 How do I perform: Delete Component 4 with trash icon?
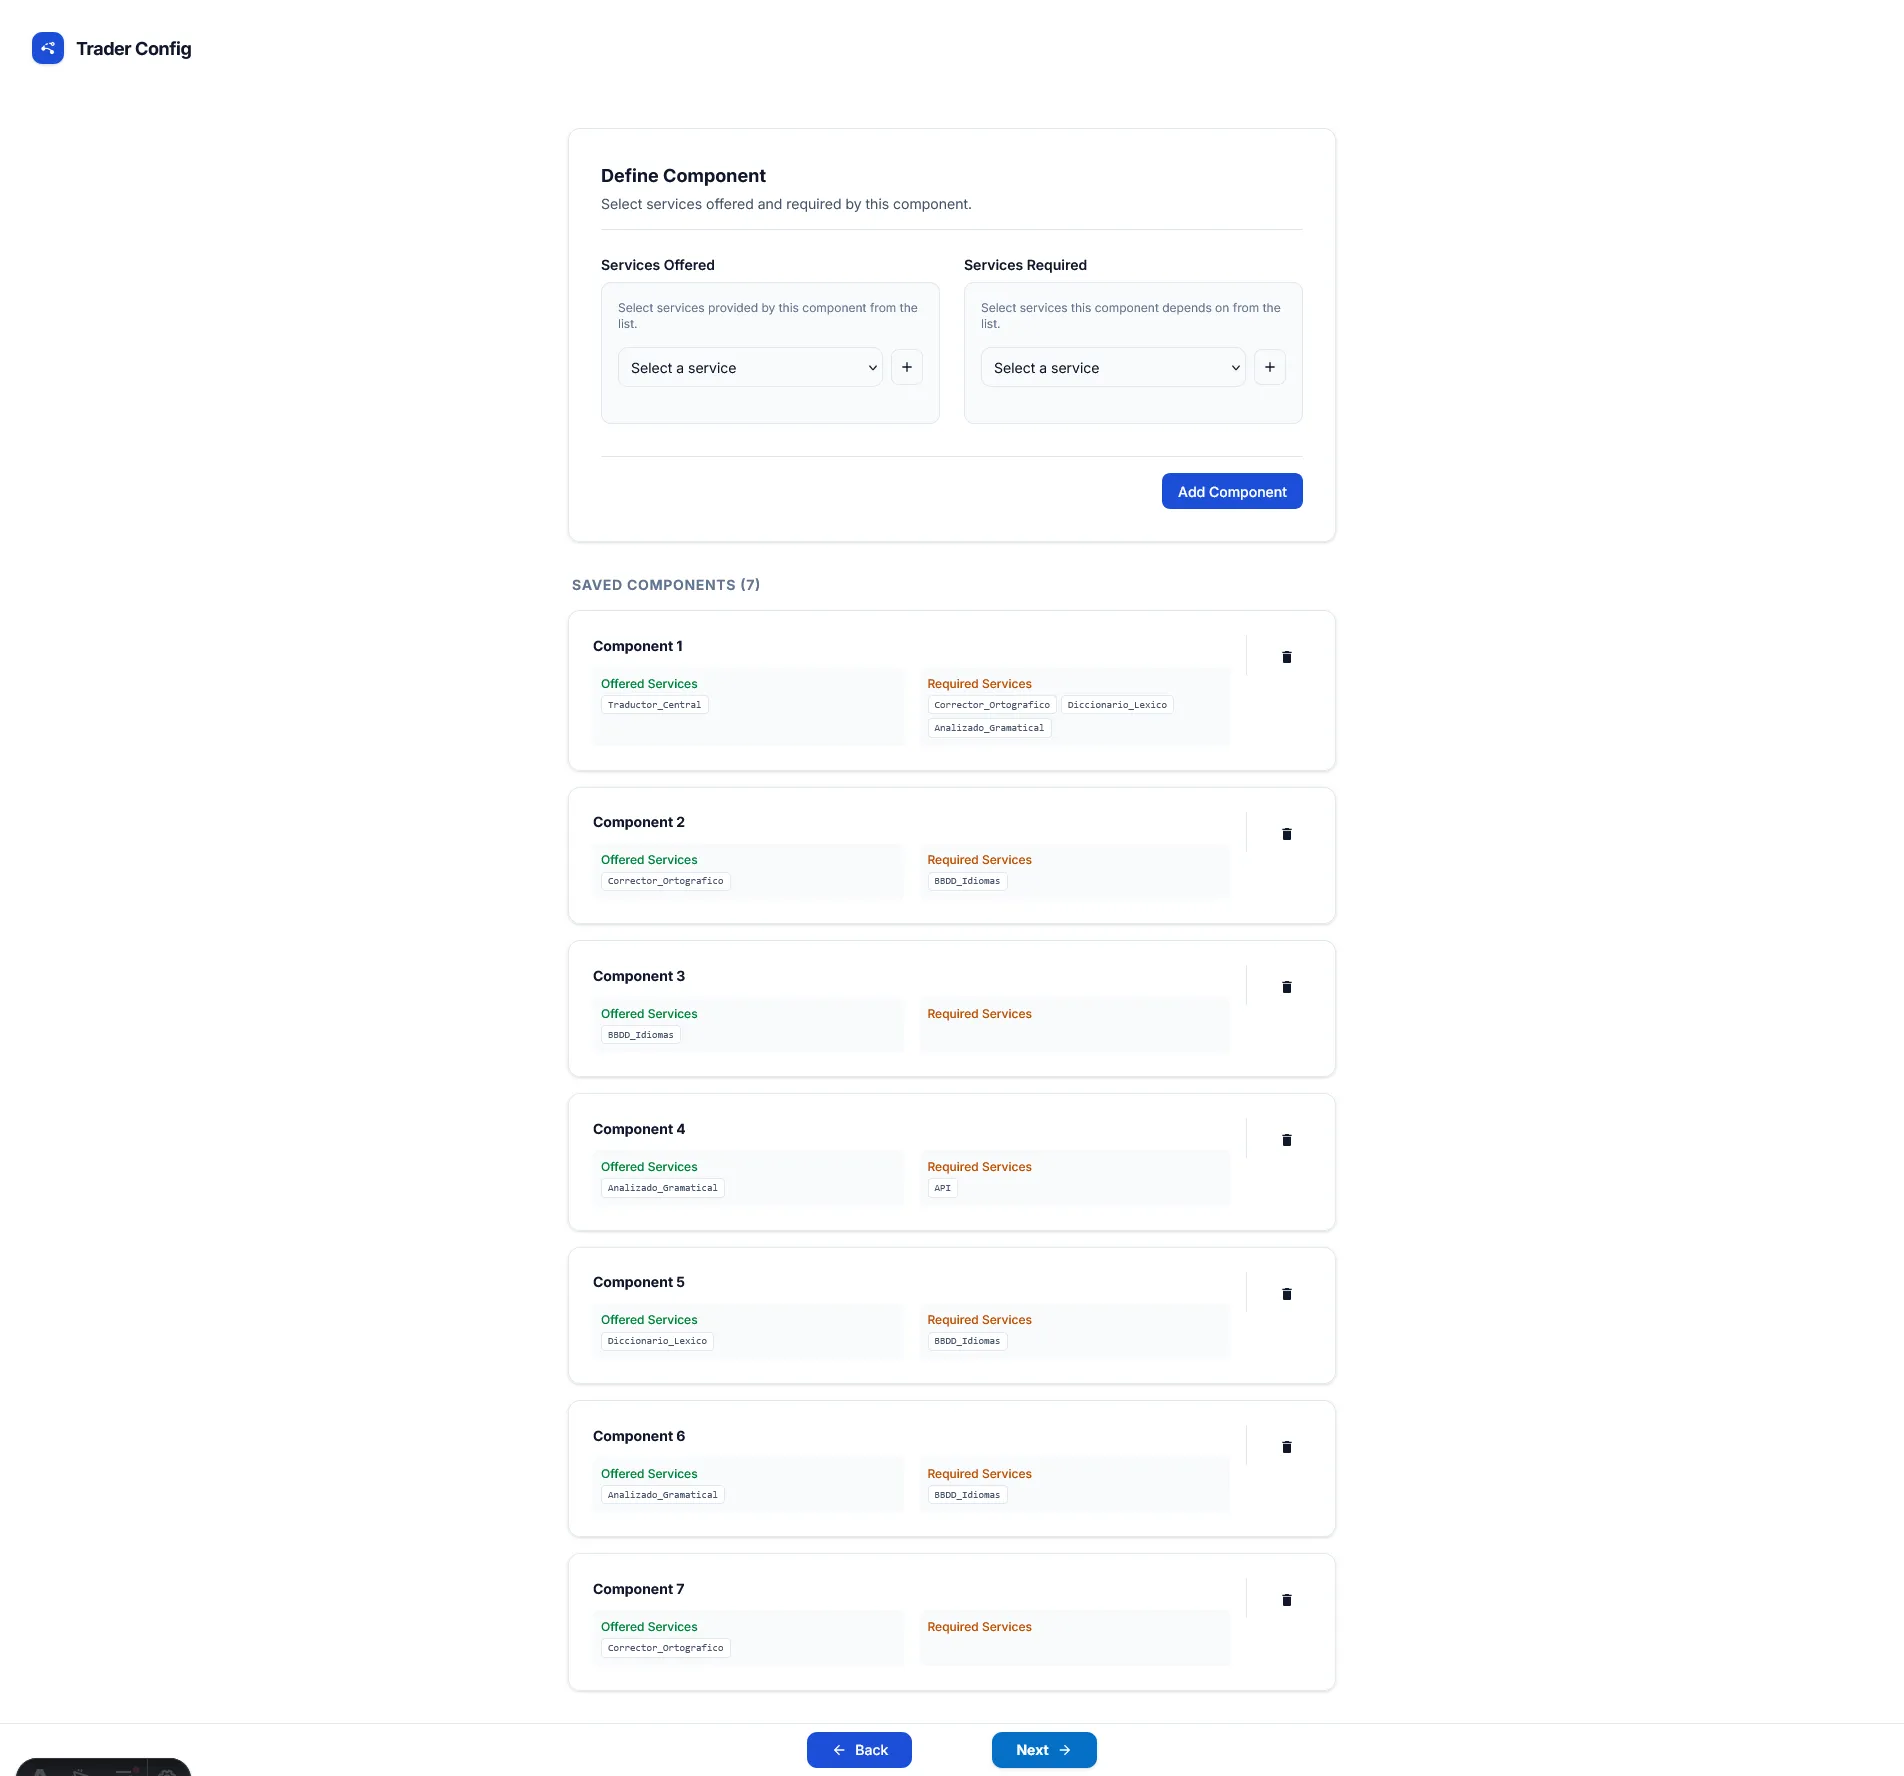coord(1286,1140)
